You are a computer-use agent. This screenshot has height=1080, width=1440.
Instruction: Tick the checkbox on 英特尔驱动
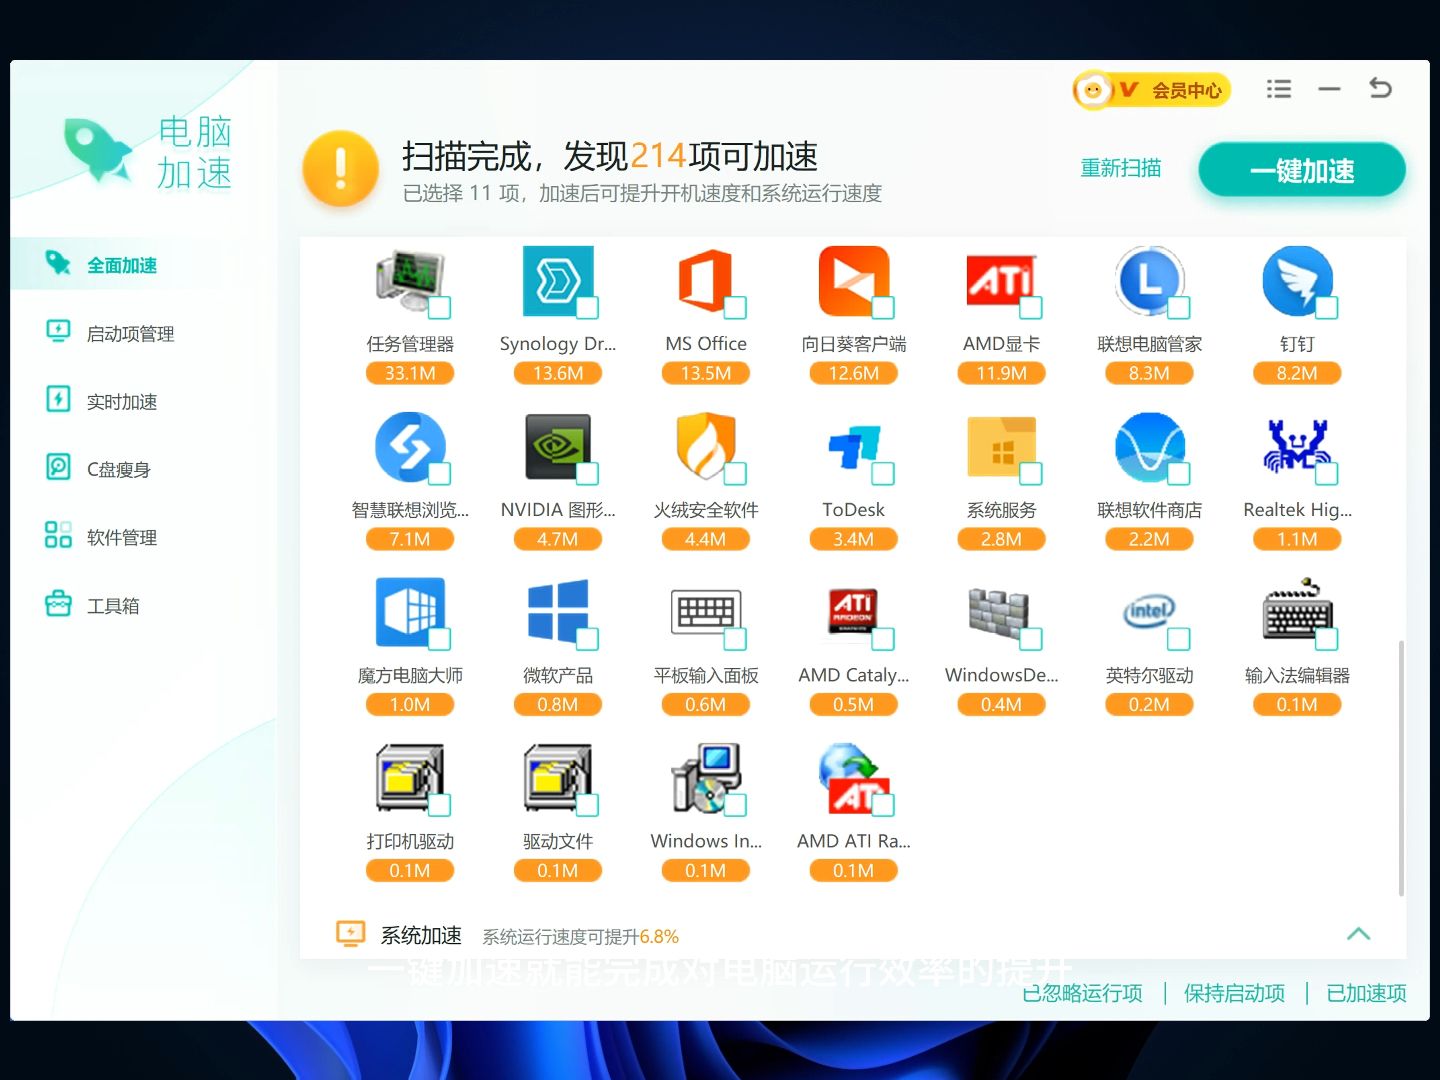(1179, 639)
